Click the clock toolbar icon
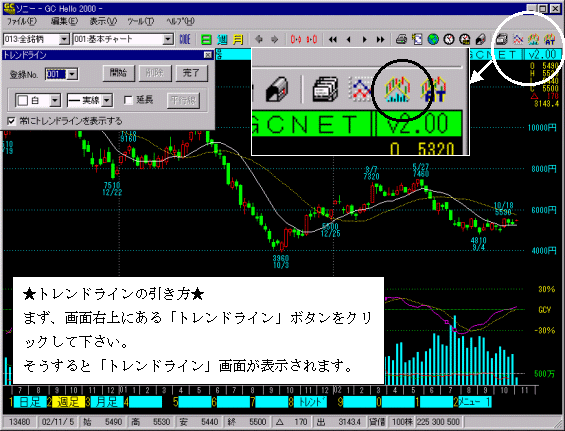 click(x=449, y=39)
